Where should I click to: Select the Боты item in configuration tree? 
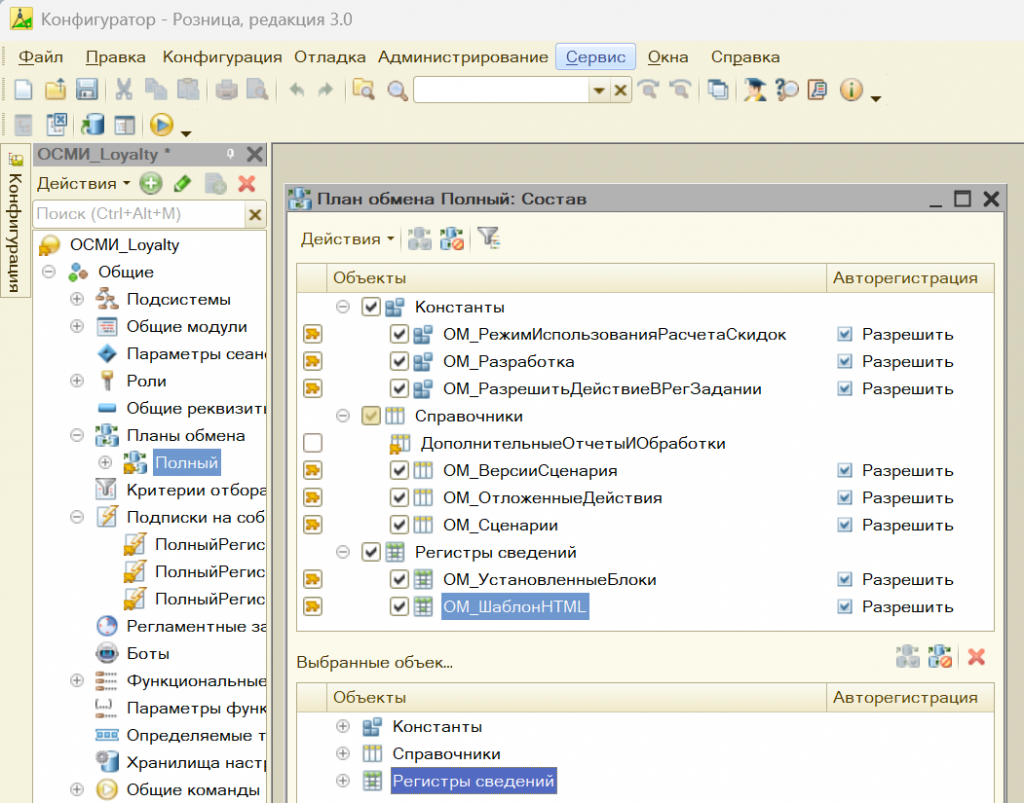(x=147, y=653)
